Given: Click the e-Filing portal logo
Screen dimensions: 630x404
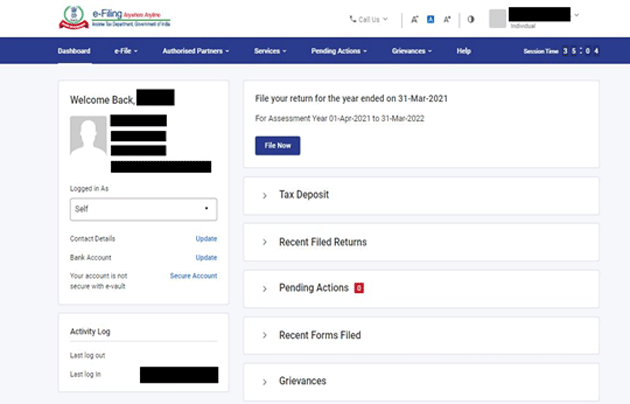Looking at the screenshot, I should (109, 18).
